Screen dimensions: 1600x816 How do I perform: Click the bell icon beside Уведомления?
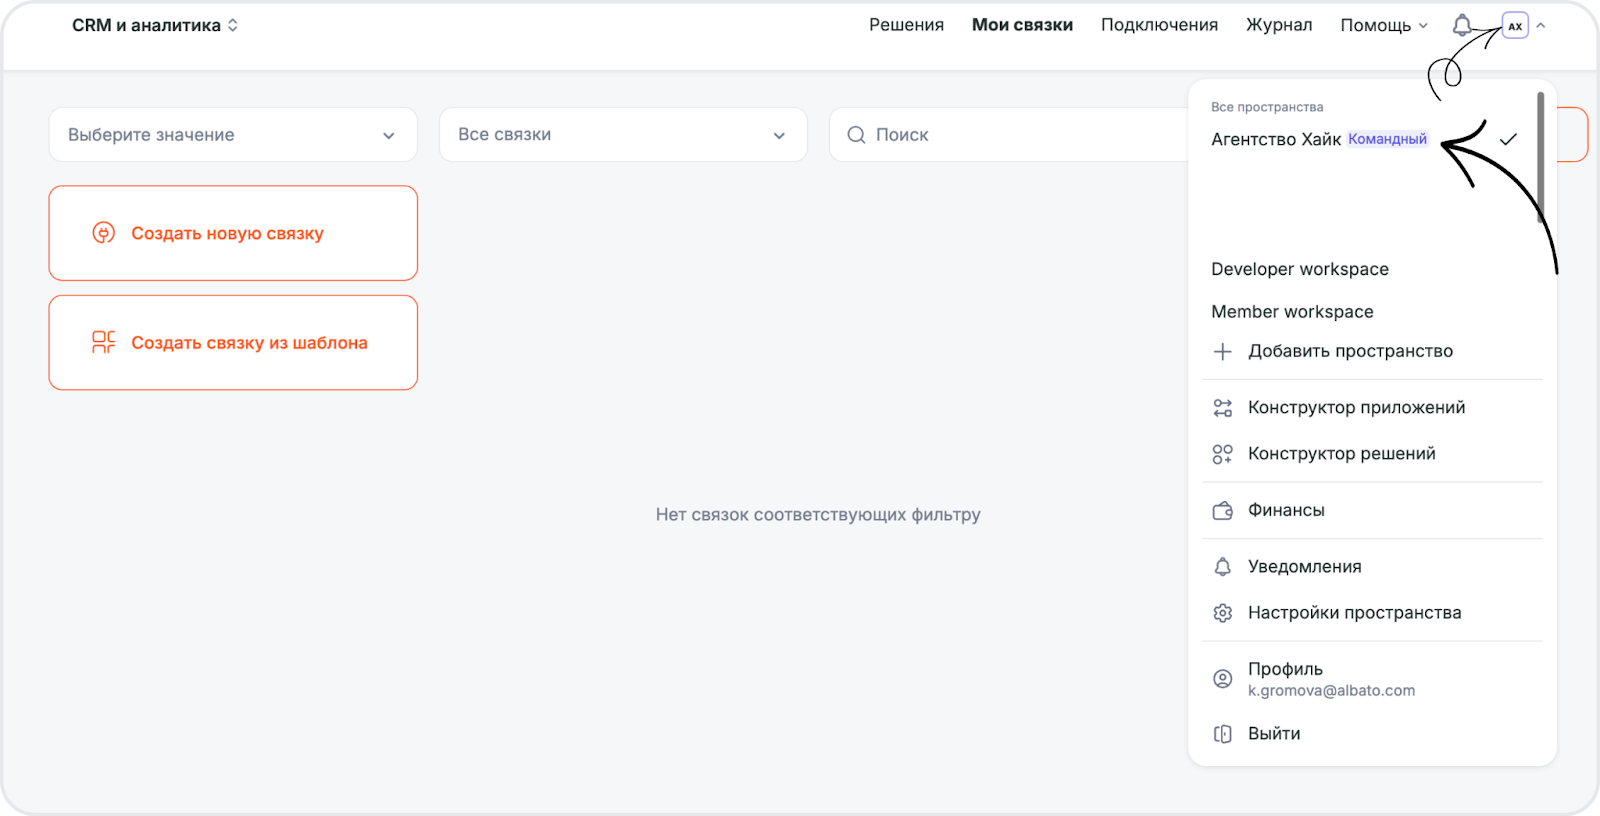tap(1222, 567)
